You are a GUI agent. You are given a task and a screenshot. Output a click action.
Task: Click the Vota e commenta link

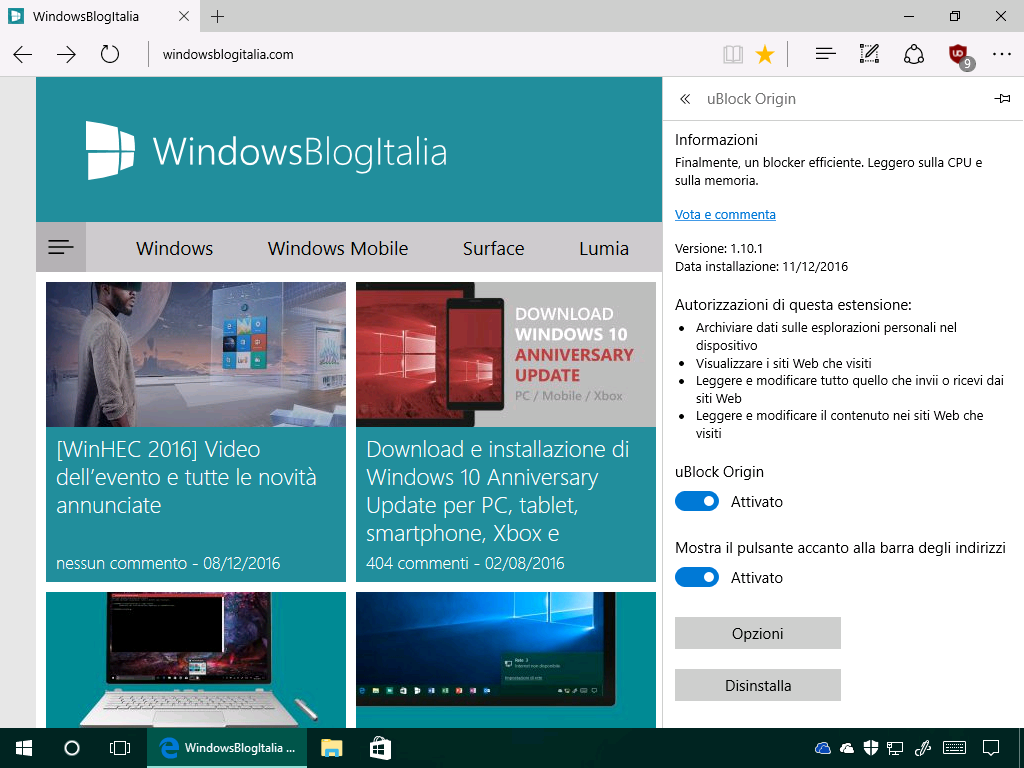[725, 214]
